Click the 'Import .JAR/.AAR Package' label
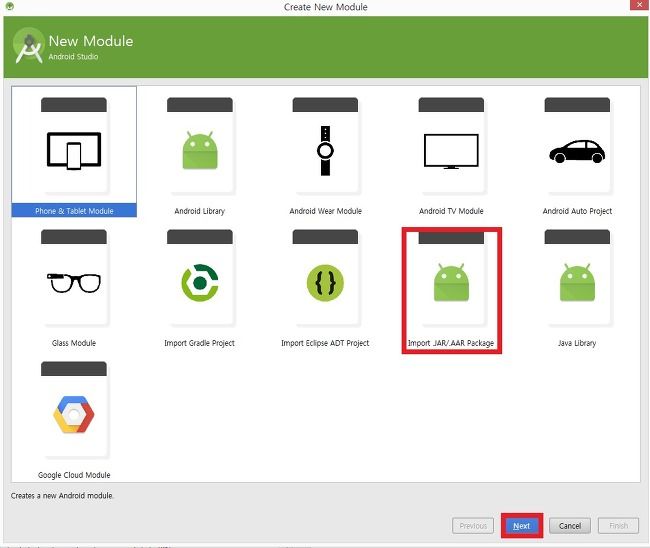Viewport: 650px width, 548px height. coord(451,343)
